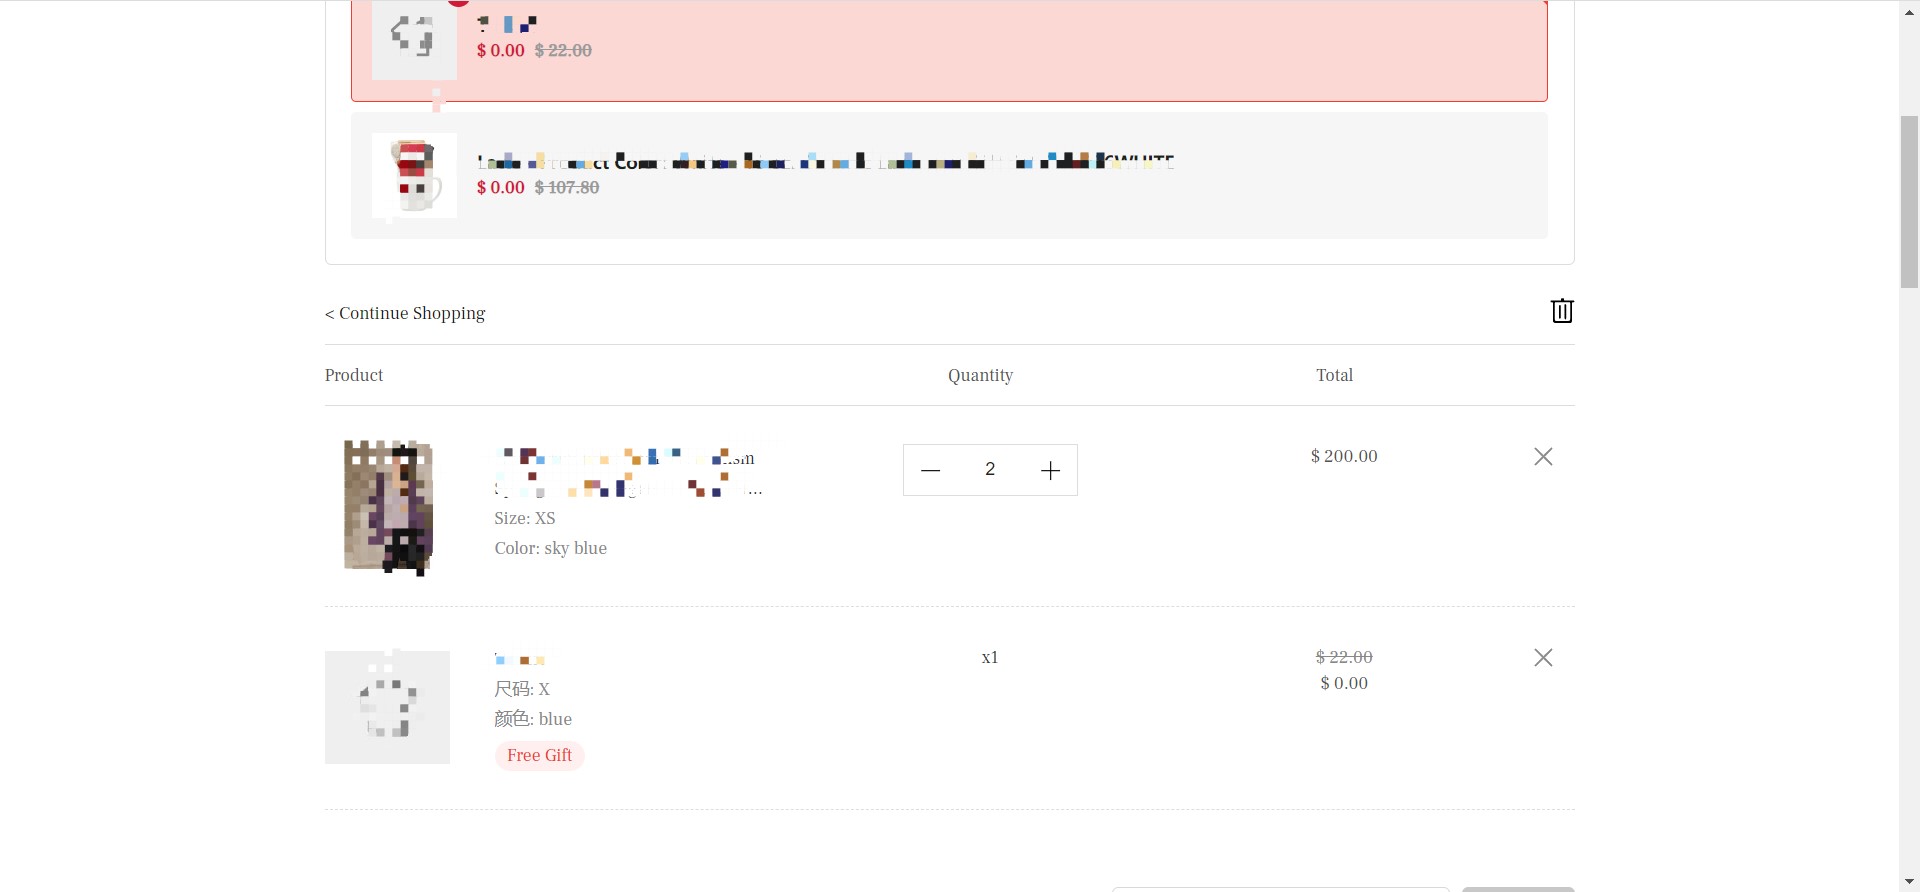Click the quantity field showing 2
The height and width of the screenshot is (892, 1920).
coord(990,469)
